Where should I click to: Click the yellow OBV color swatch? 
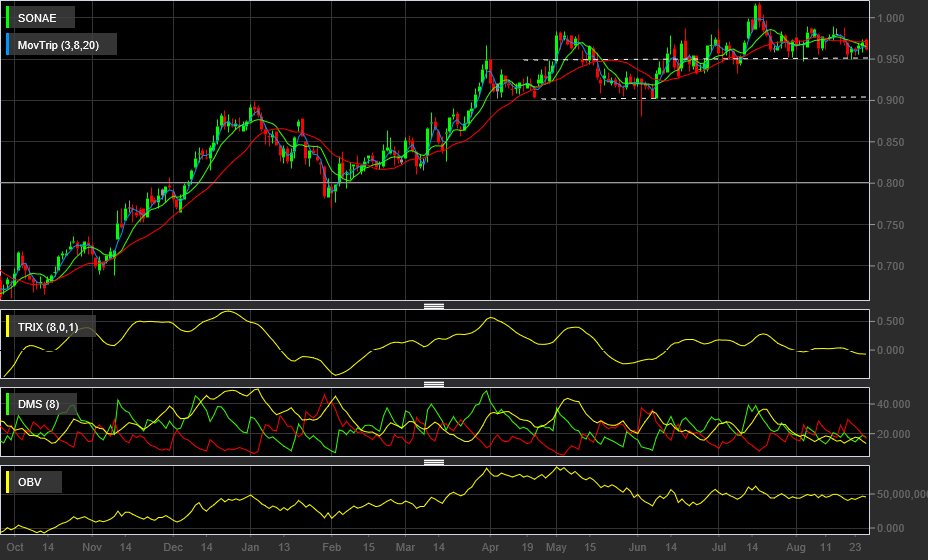(8, 481)
